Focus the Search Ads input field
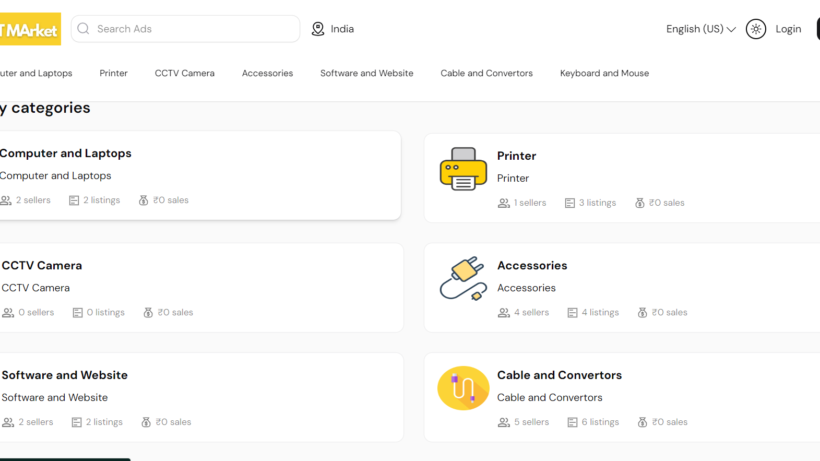 pos(186,29)
